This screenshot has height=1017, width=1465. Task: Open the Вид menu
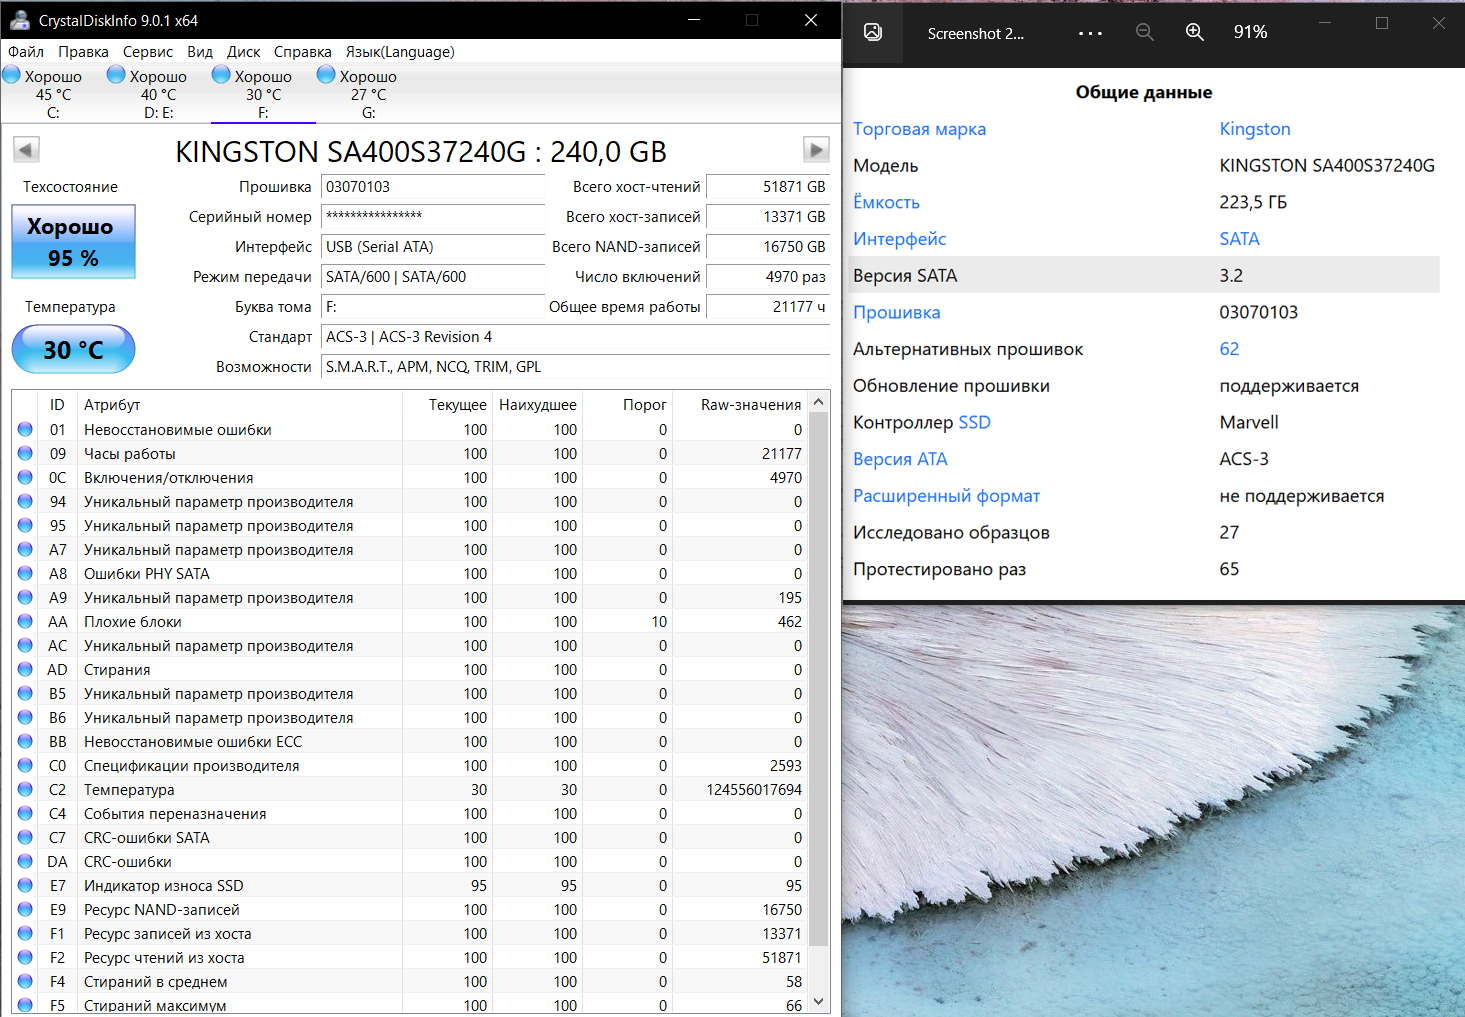click(x=200, y=52)
